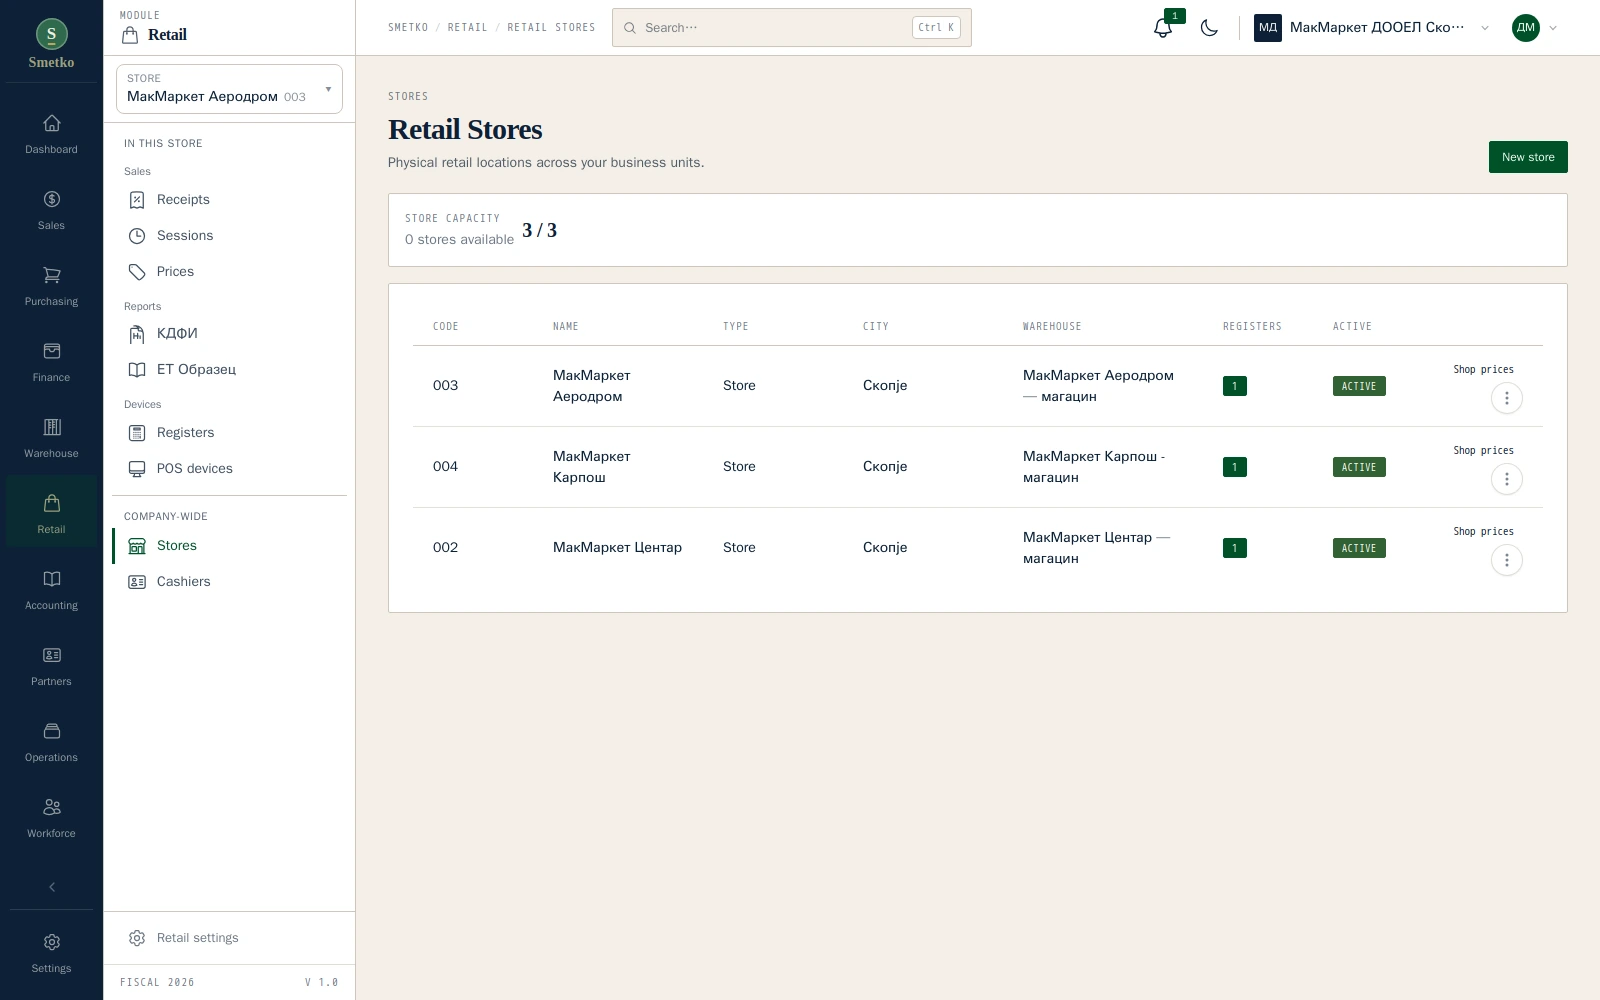Open the three-dot menu for store 004

point(1507,479)
